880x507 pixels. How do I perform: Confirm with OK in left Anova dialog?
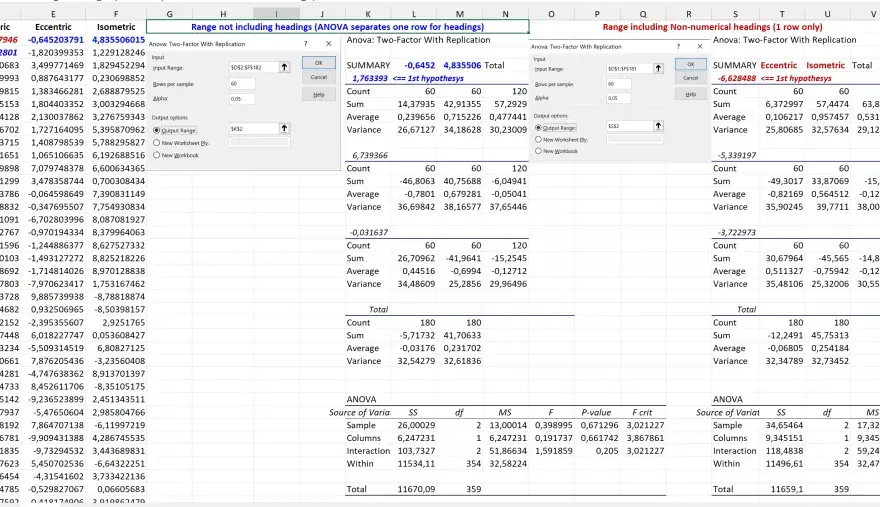pyautogui.click(x=319, y=63)
